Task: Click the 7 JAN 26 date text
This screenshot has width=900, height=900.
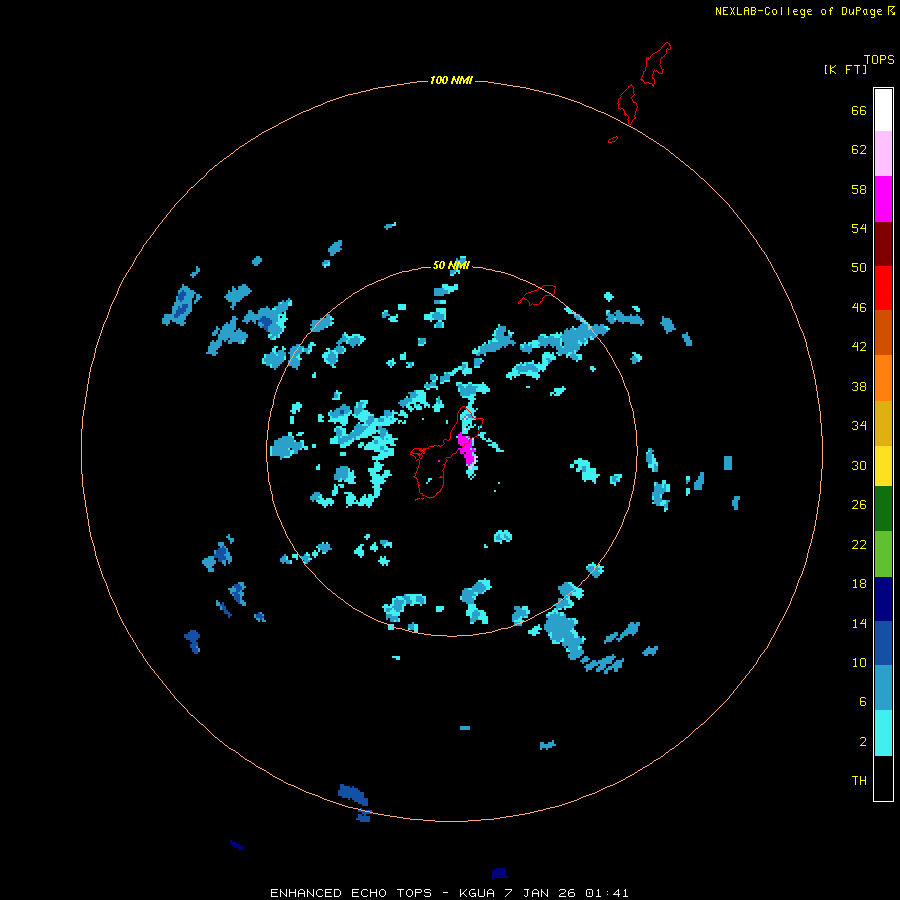Action: pos(540,893)
